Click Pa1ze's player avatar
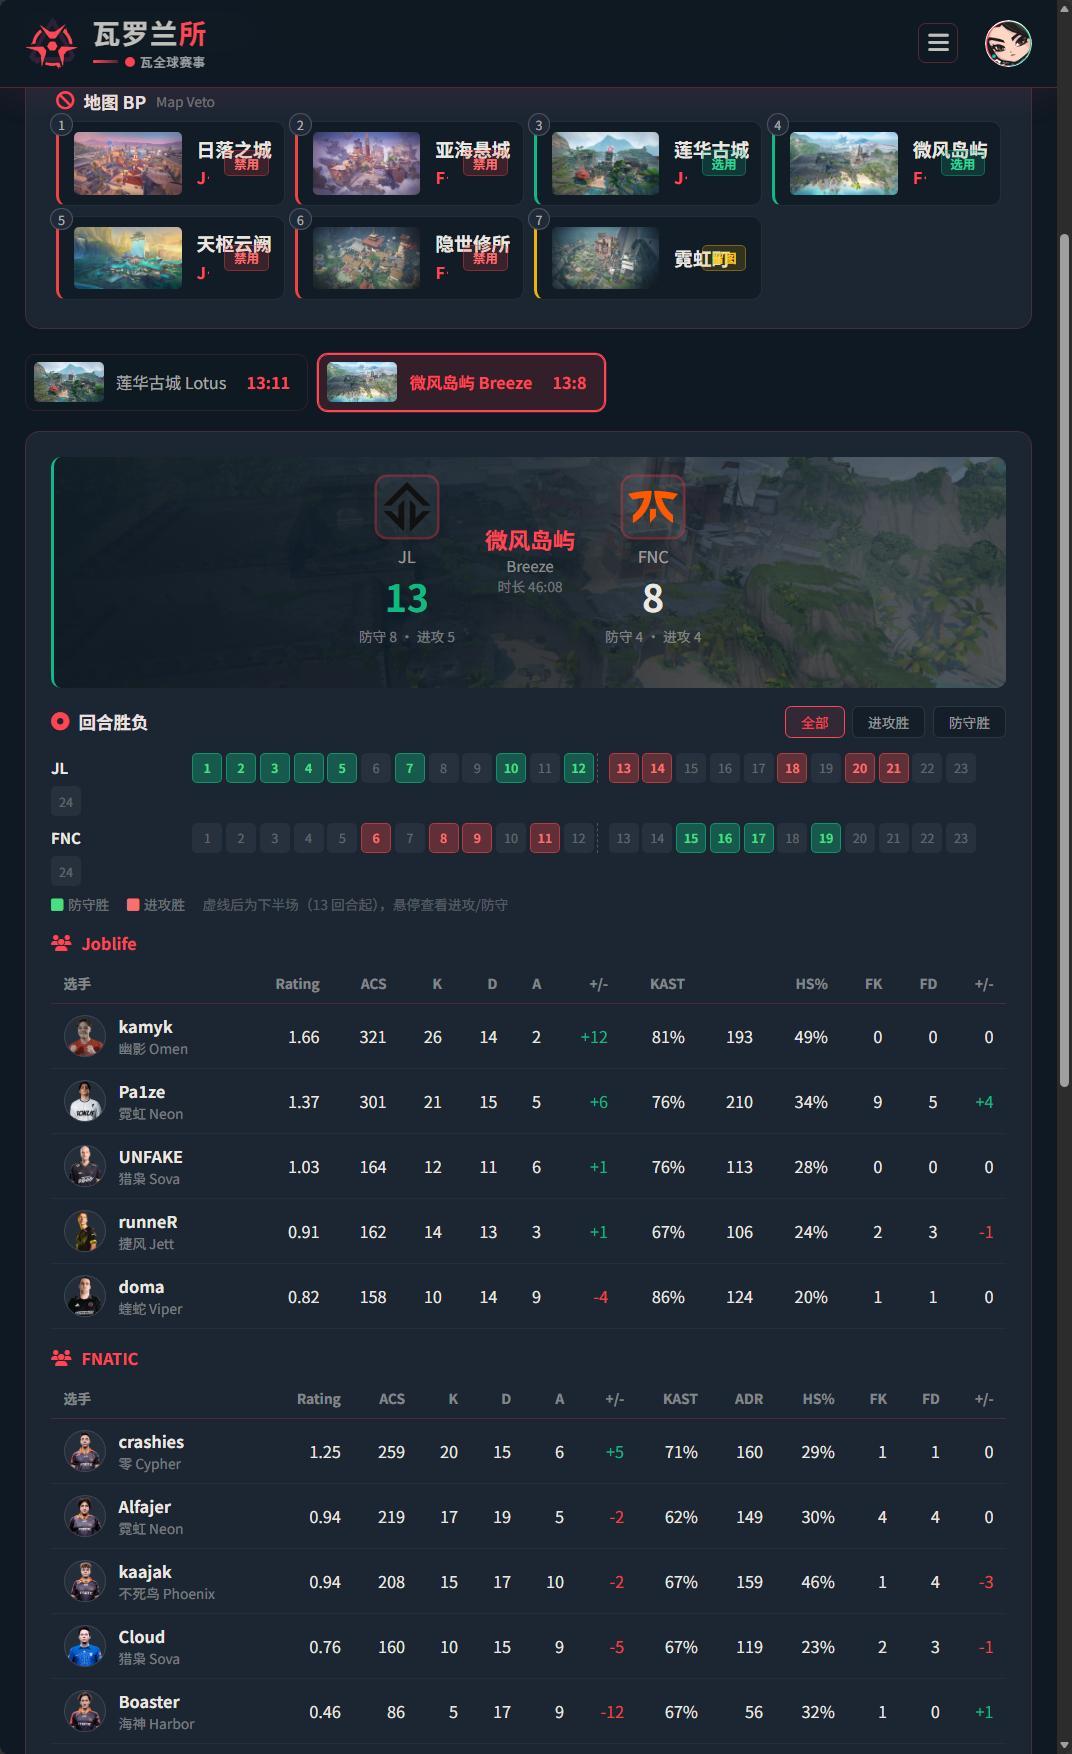1072x1754 pixels. tap(85, 1101)
